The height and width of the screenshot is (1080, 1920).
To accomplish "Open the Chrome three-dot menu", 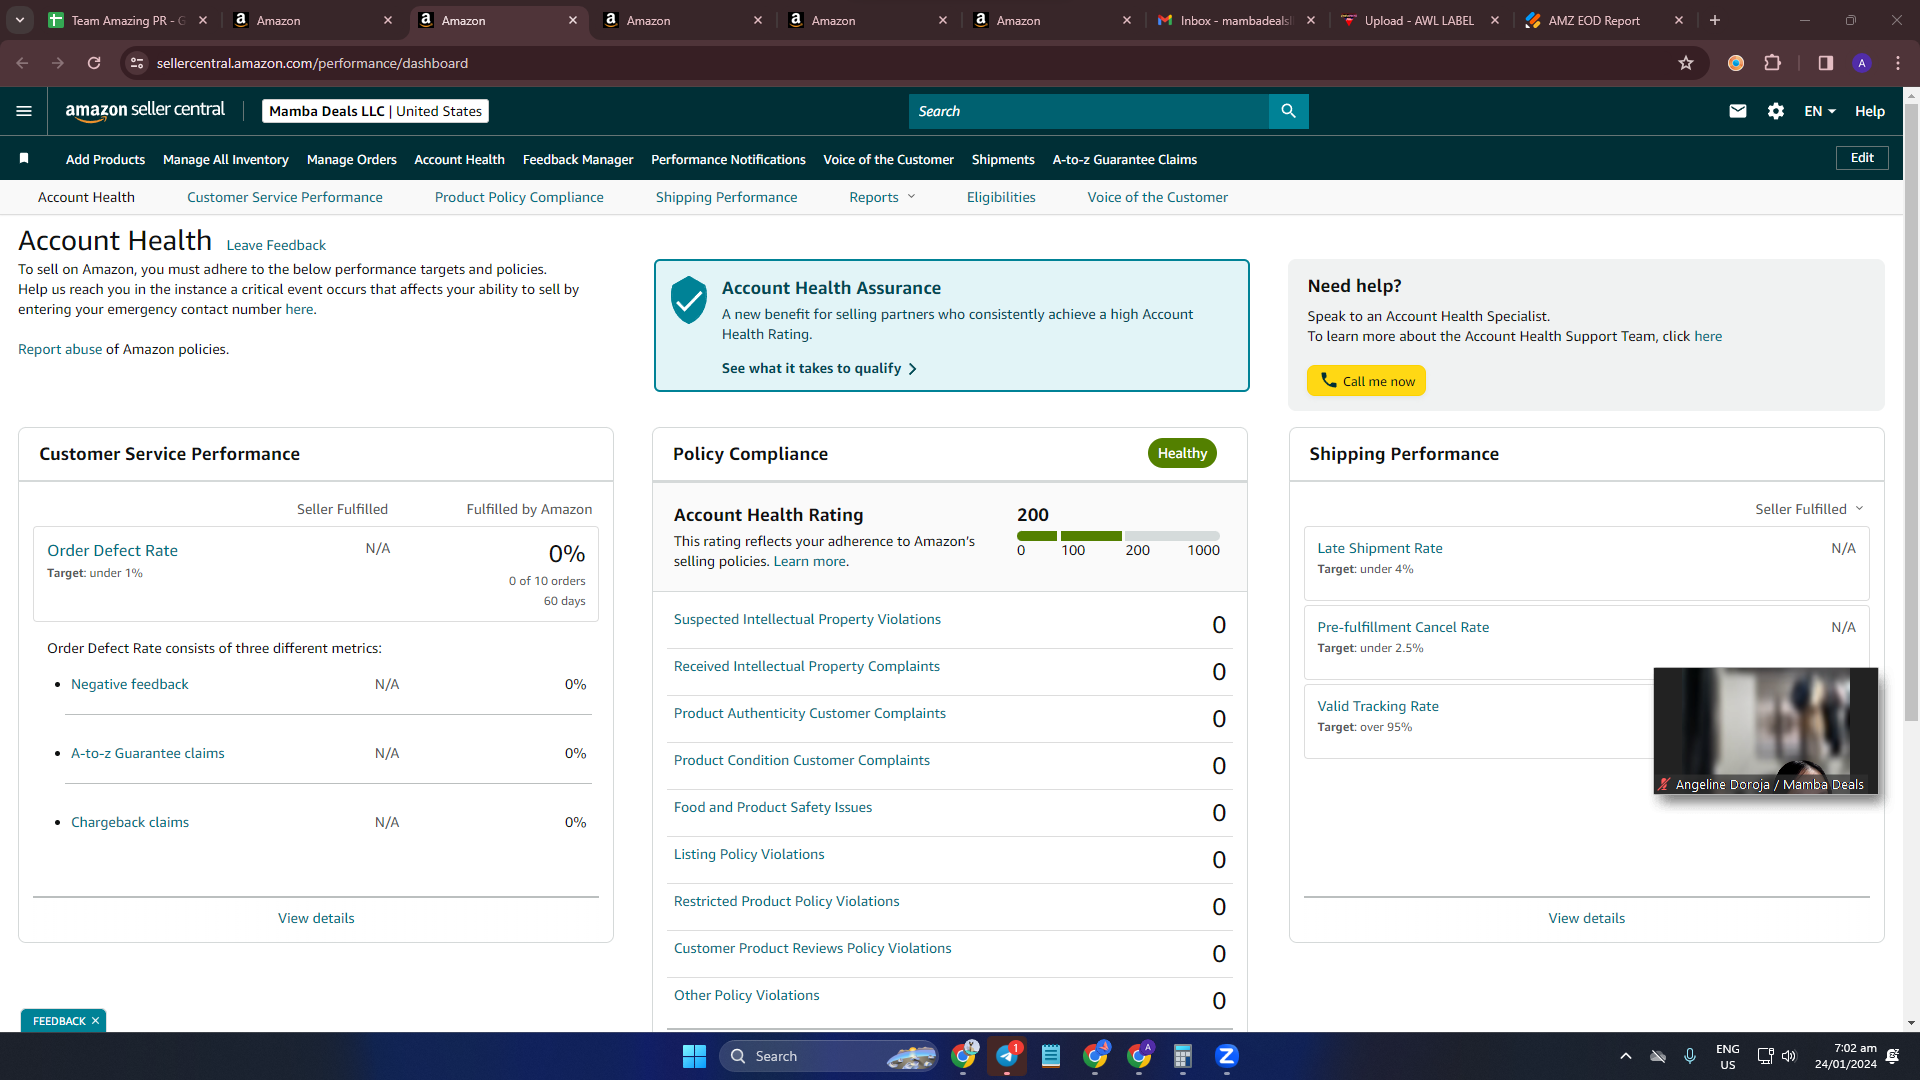I will (x=1898, y=63).
